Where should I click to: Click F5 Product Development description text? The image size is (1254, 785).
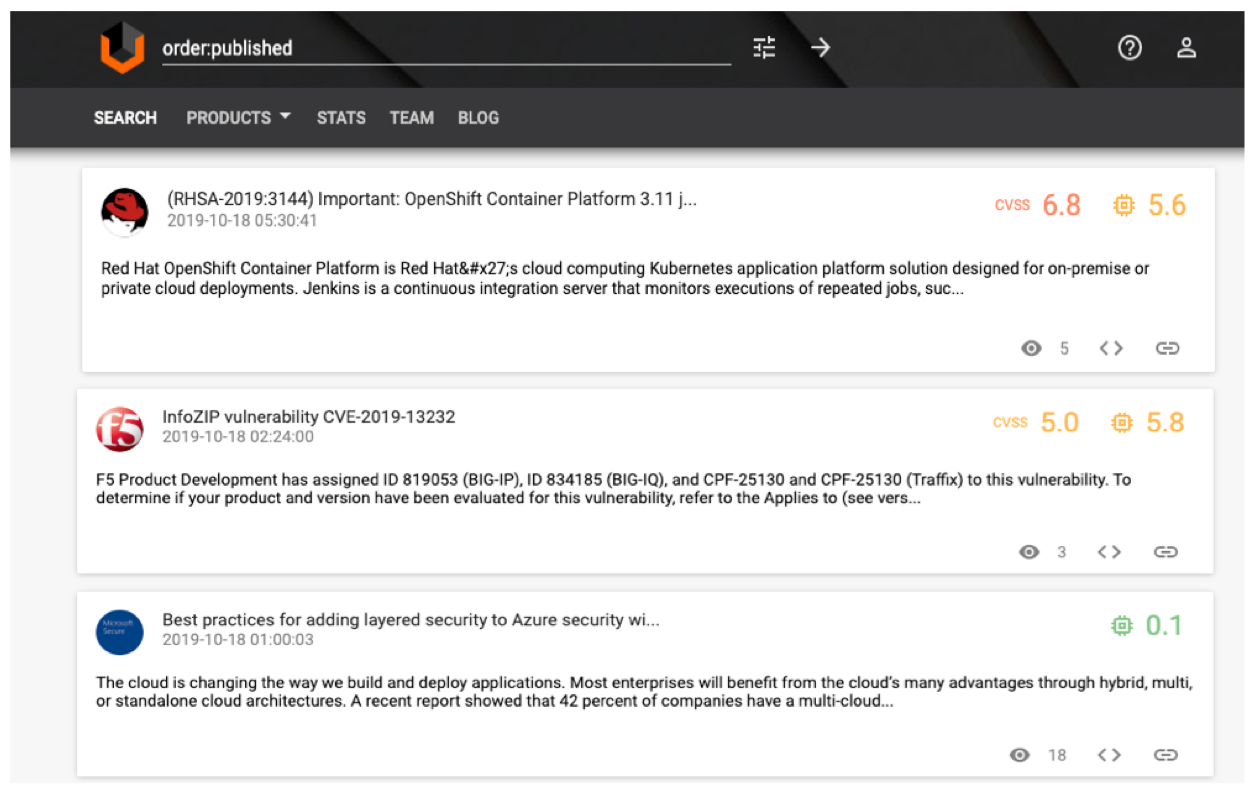tap(613, 488)
